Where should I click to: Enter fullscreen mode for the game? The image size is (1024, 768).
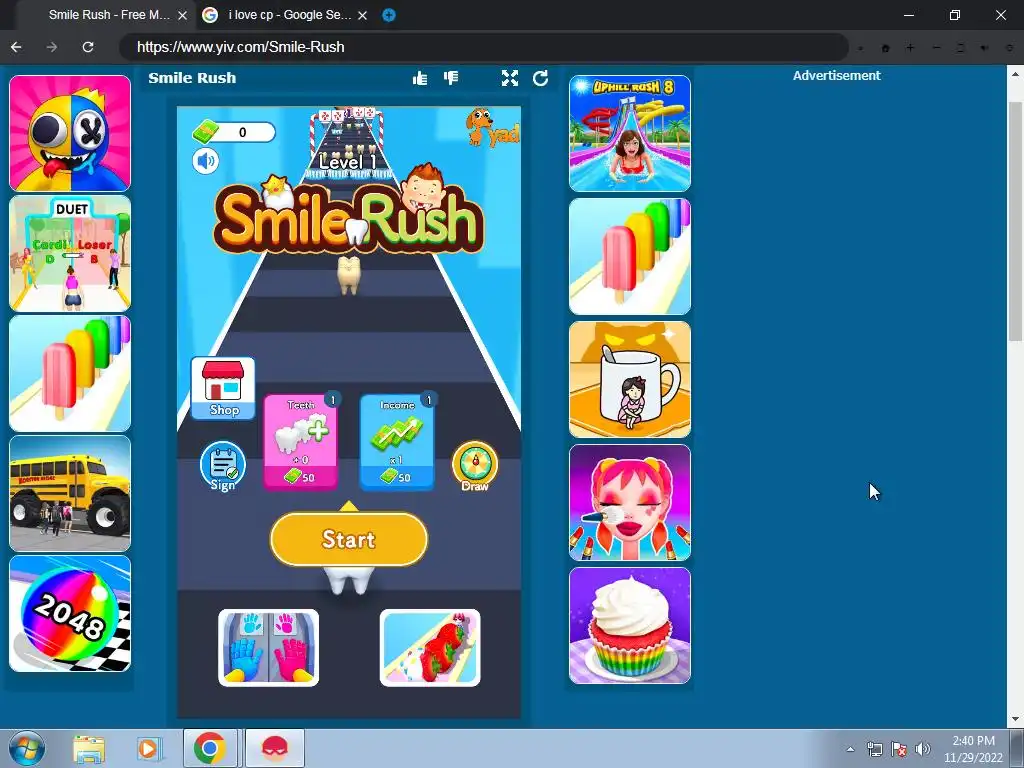509,78
